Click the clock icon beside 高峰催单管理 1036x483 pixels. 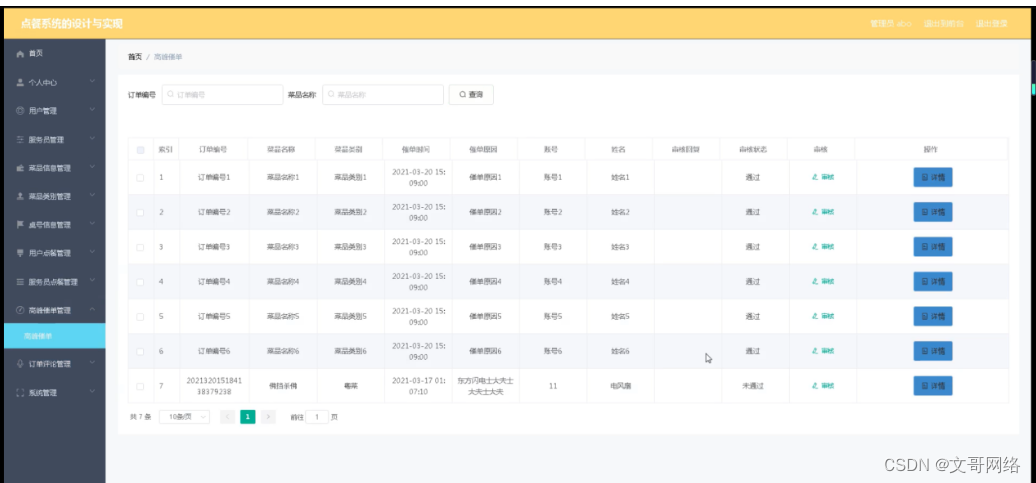coord(20,310)
